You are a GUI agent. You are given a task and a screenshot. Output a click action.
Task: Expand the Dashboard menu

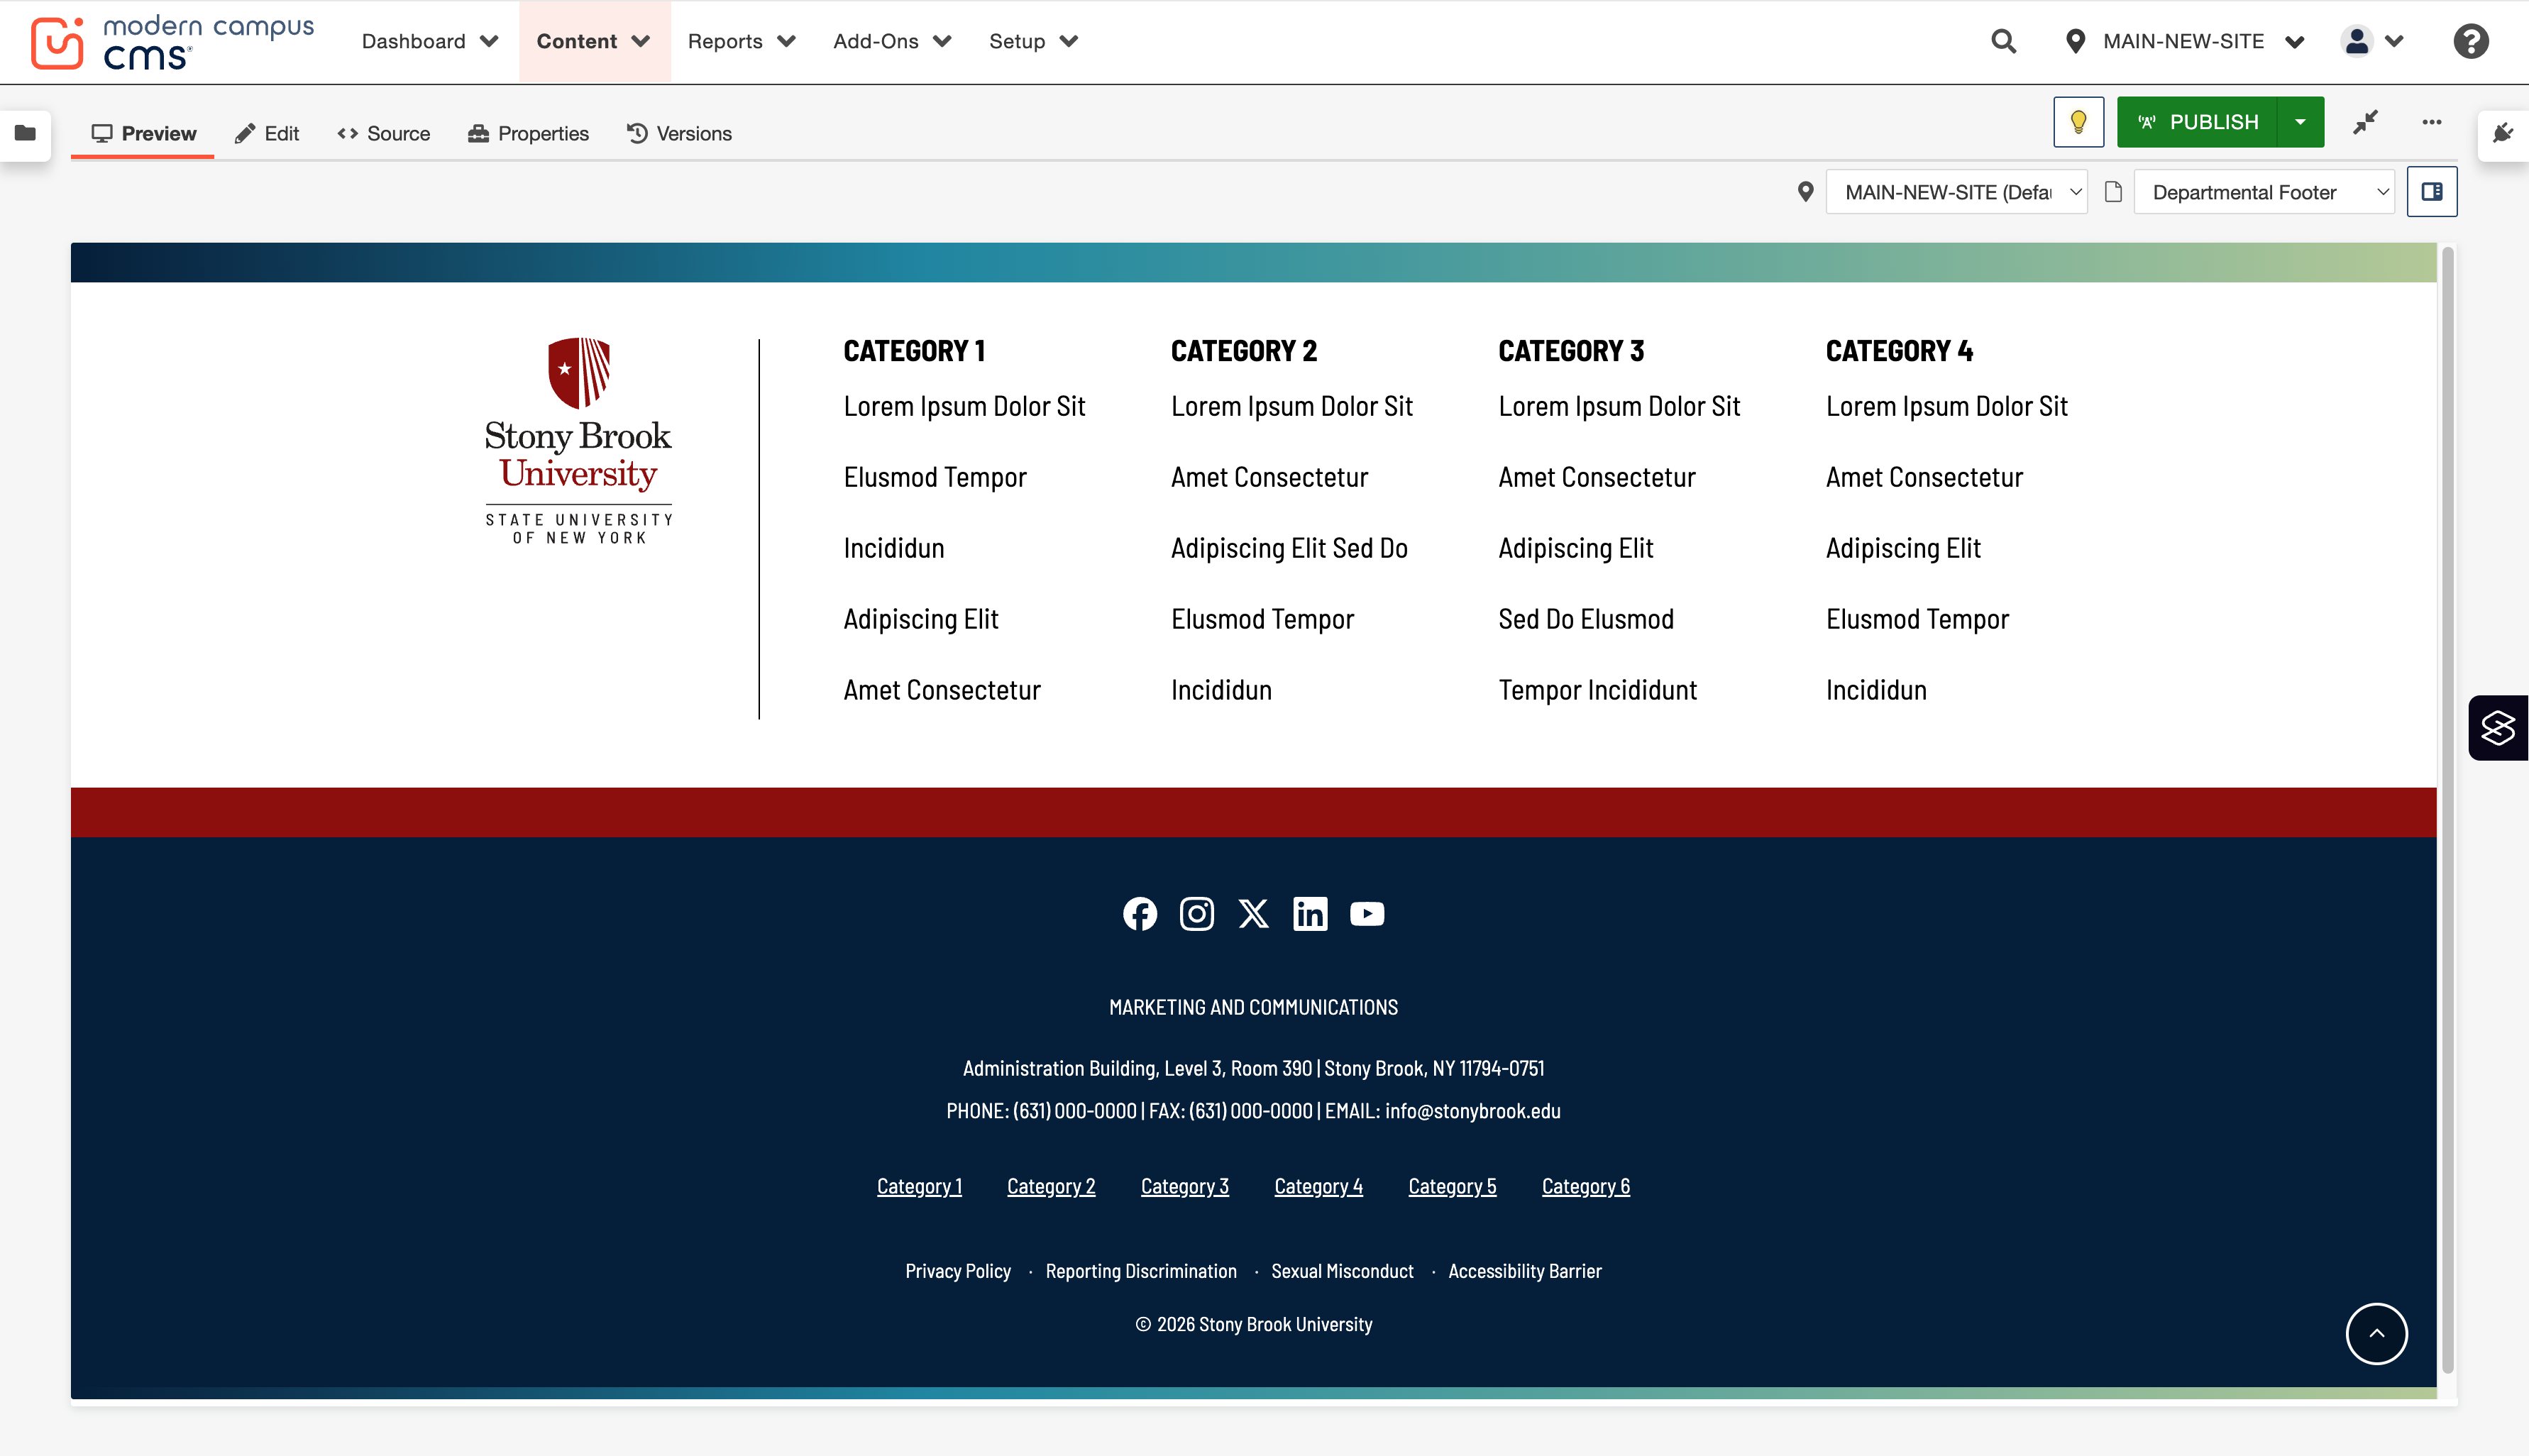coord(430,41)
